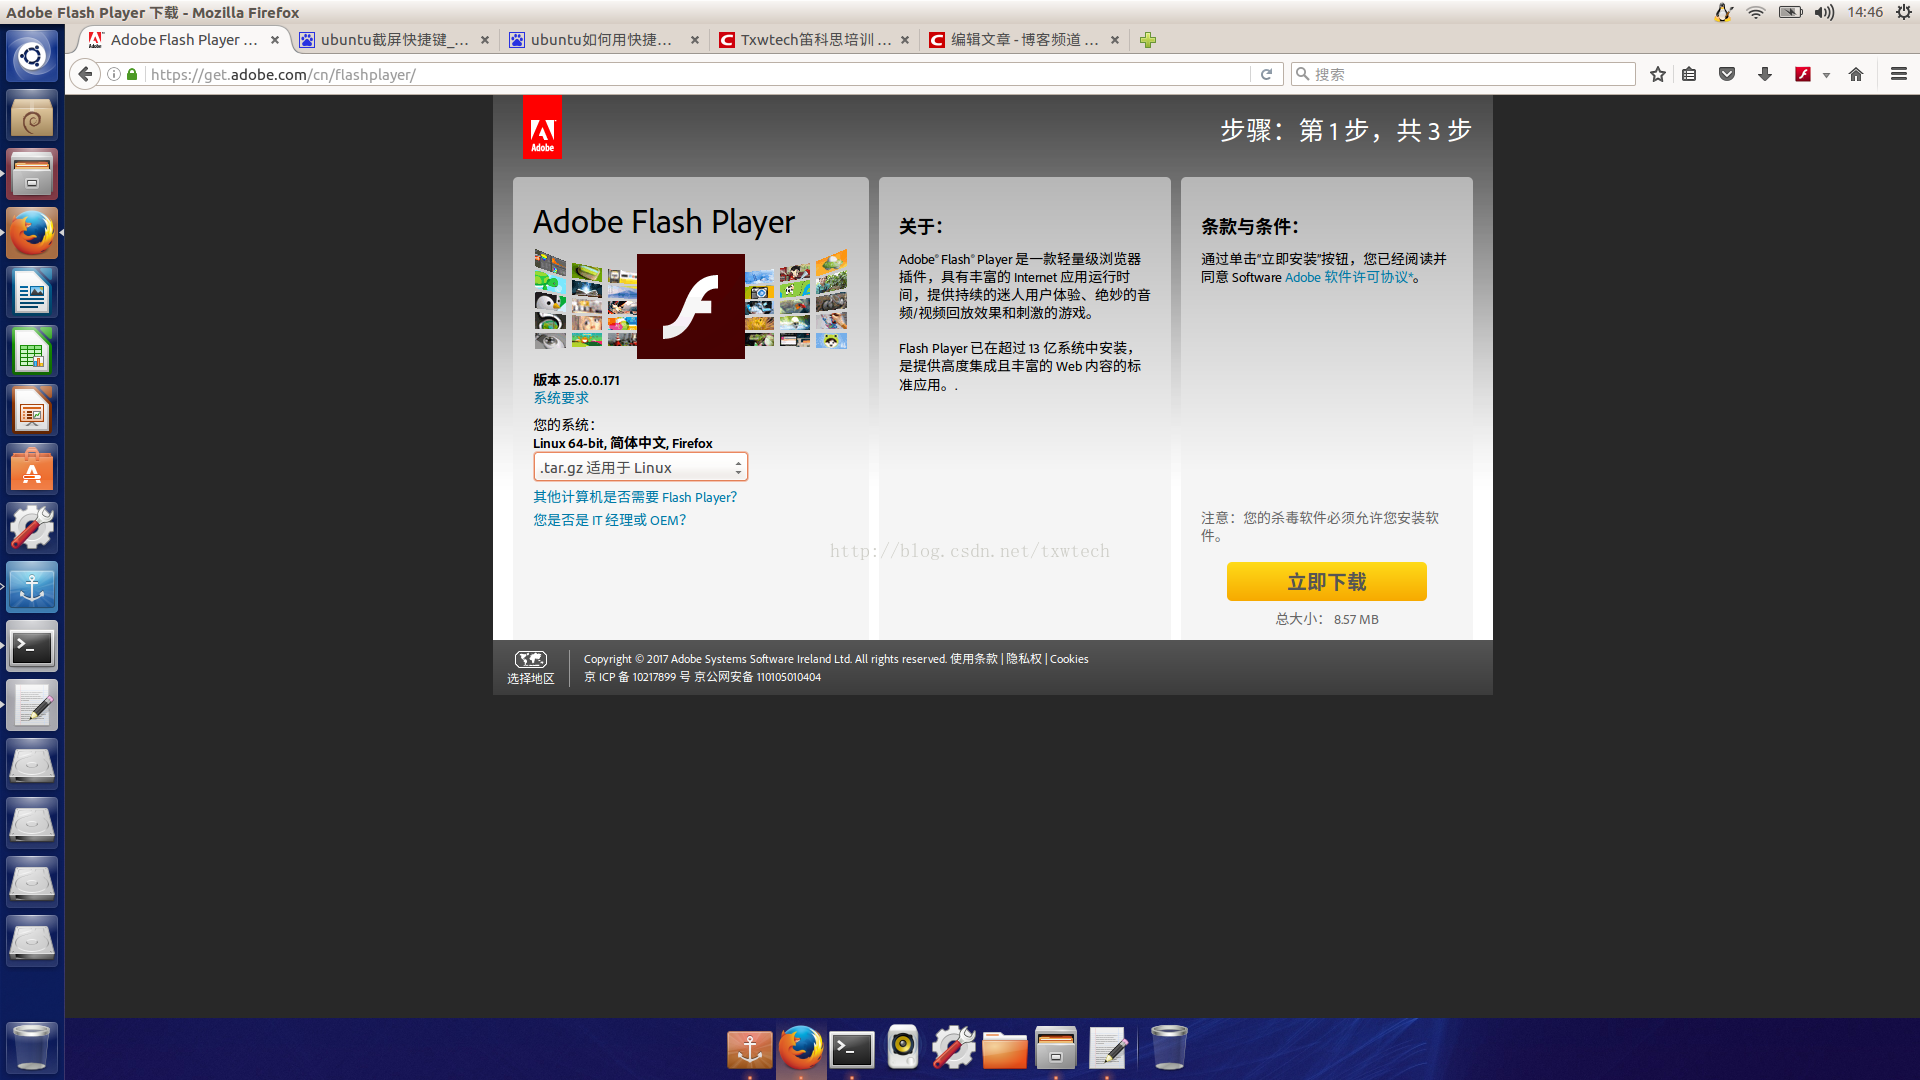The height and width of the screenshot is (1080, 1920).
Task: Close the Adobe Flash Player tab
Action: point(275,40)
